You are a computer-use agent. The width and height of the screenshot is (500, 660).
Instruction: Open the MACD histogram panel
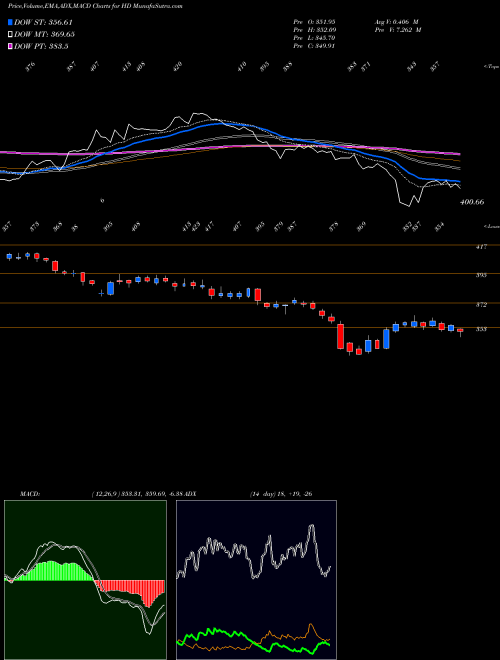tap(85, 580)
